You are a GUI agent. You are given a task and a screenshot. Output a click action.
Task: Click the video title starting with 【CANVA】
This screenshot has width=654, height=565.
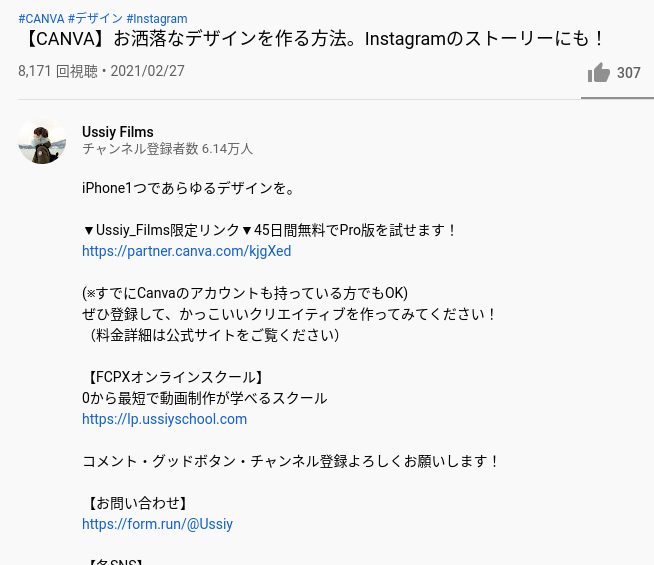coord(313,39)
